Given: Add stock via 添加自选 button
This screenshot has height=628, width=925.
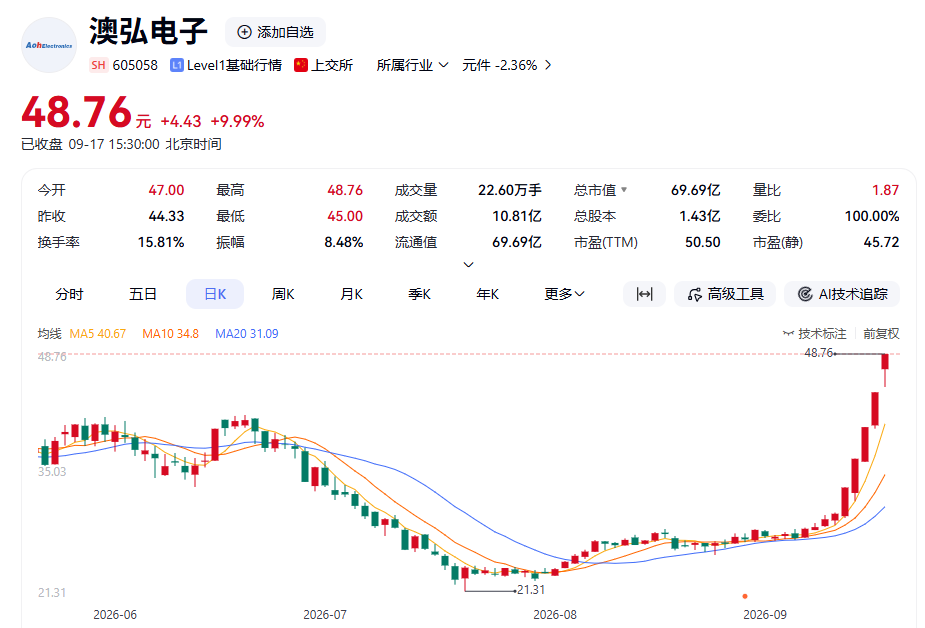Looking at the screenshot, I should pos(275,32).
